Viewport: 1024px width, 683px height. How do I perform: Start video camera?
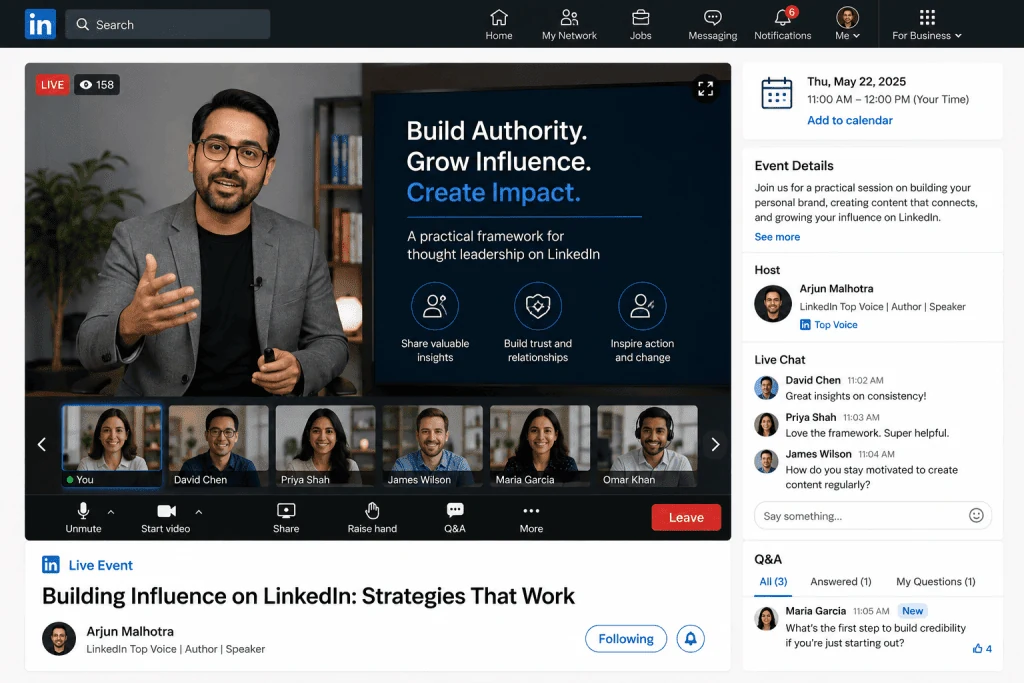tap(166, 518)
